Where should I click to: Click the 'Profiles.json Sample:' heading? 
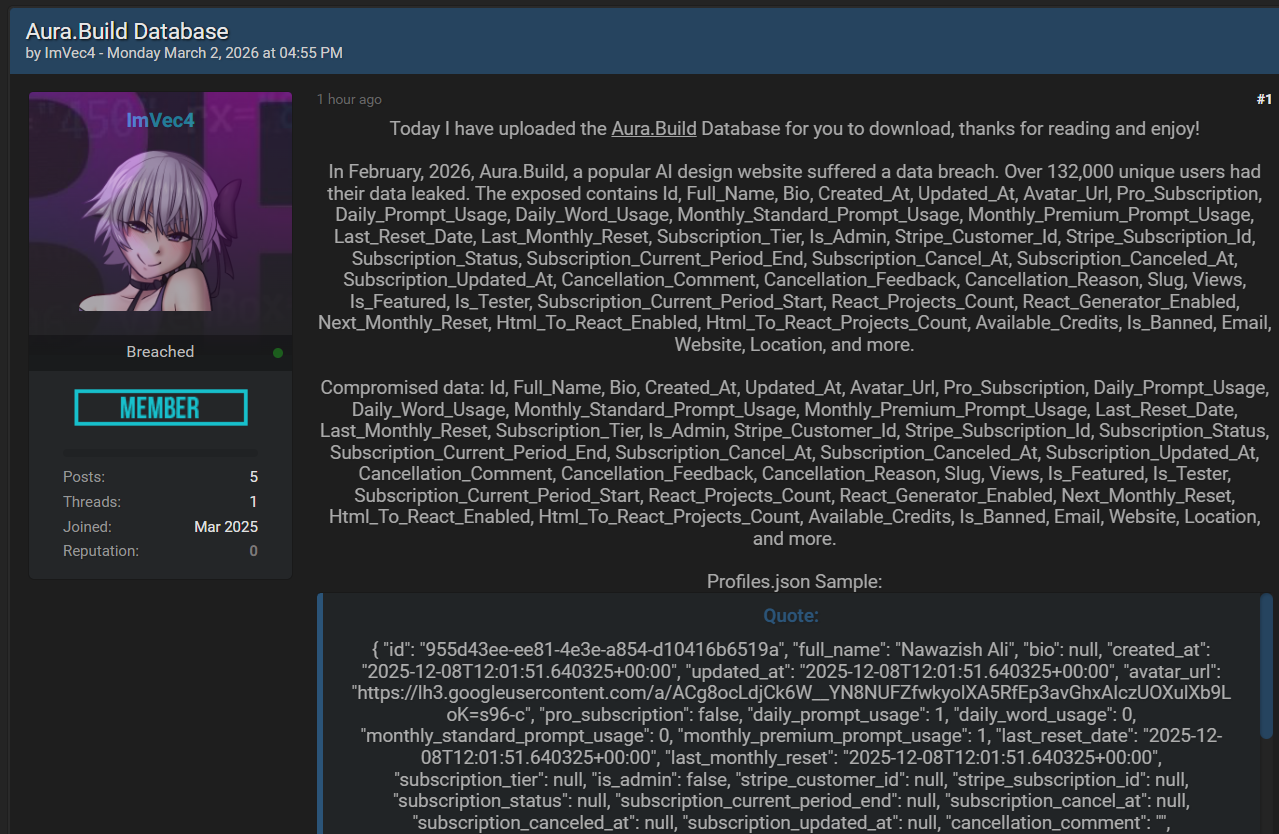[x=794, y=581]
